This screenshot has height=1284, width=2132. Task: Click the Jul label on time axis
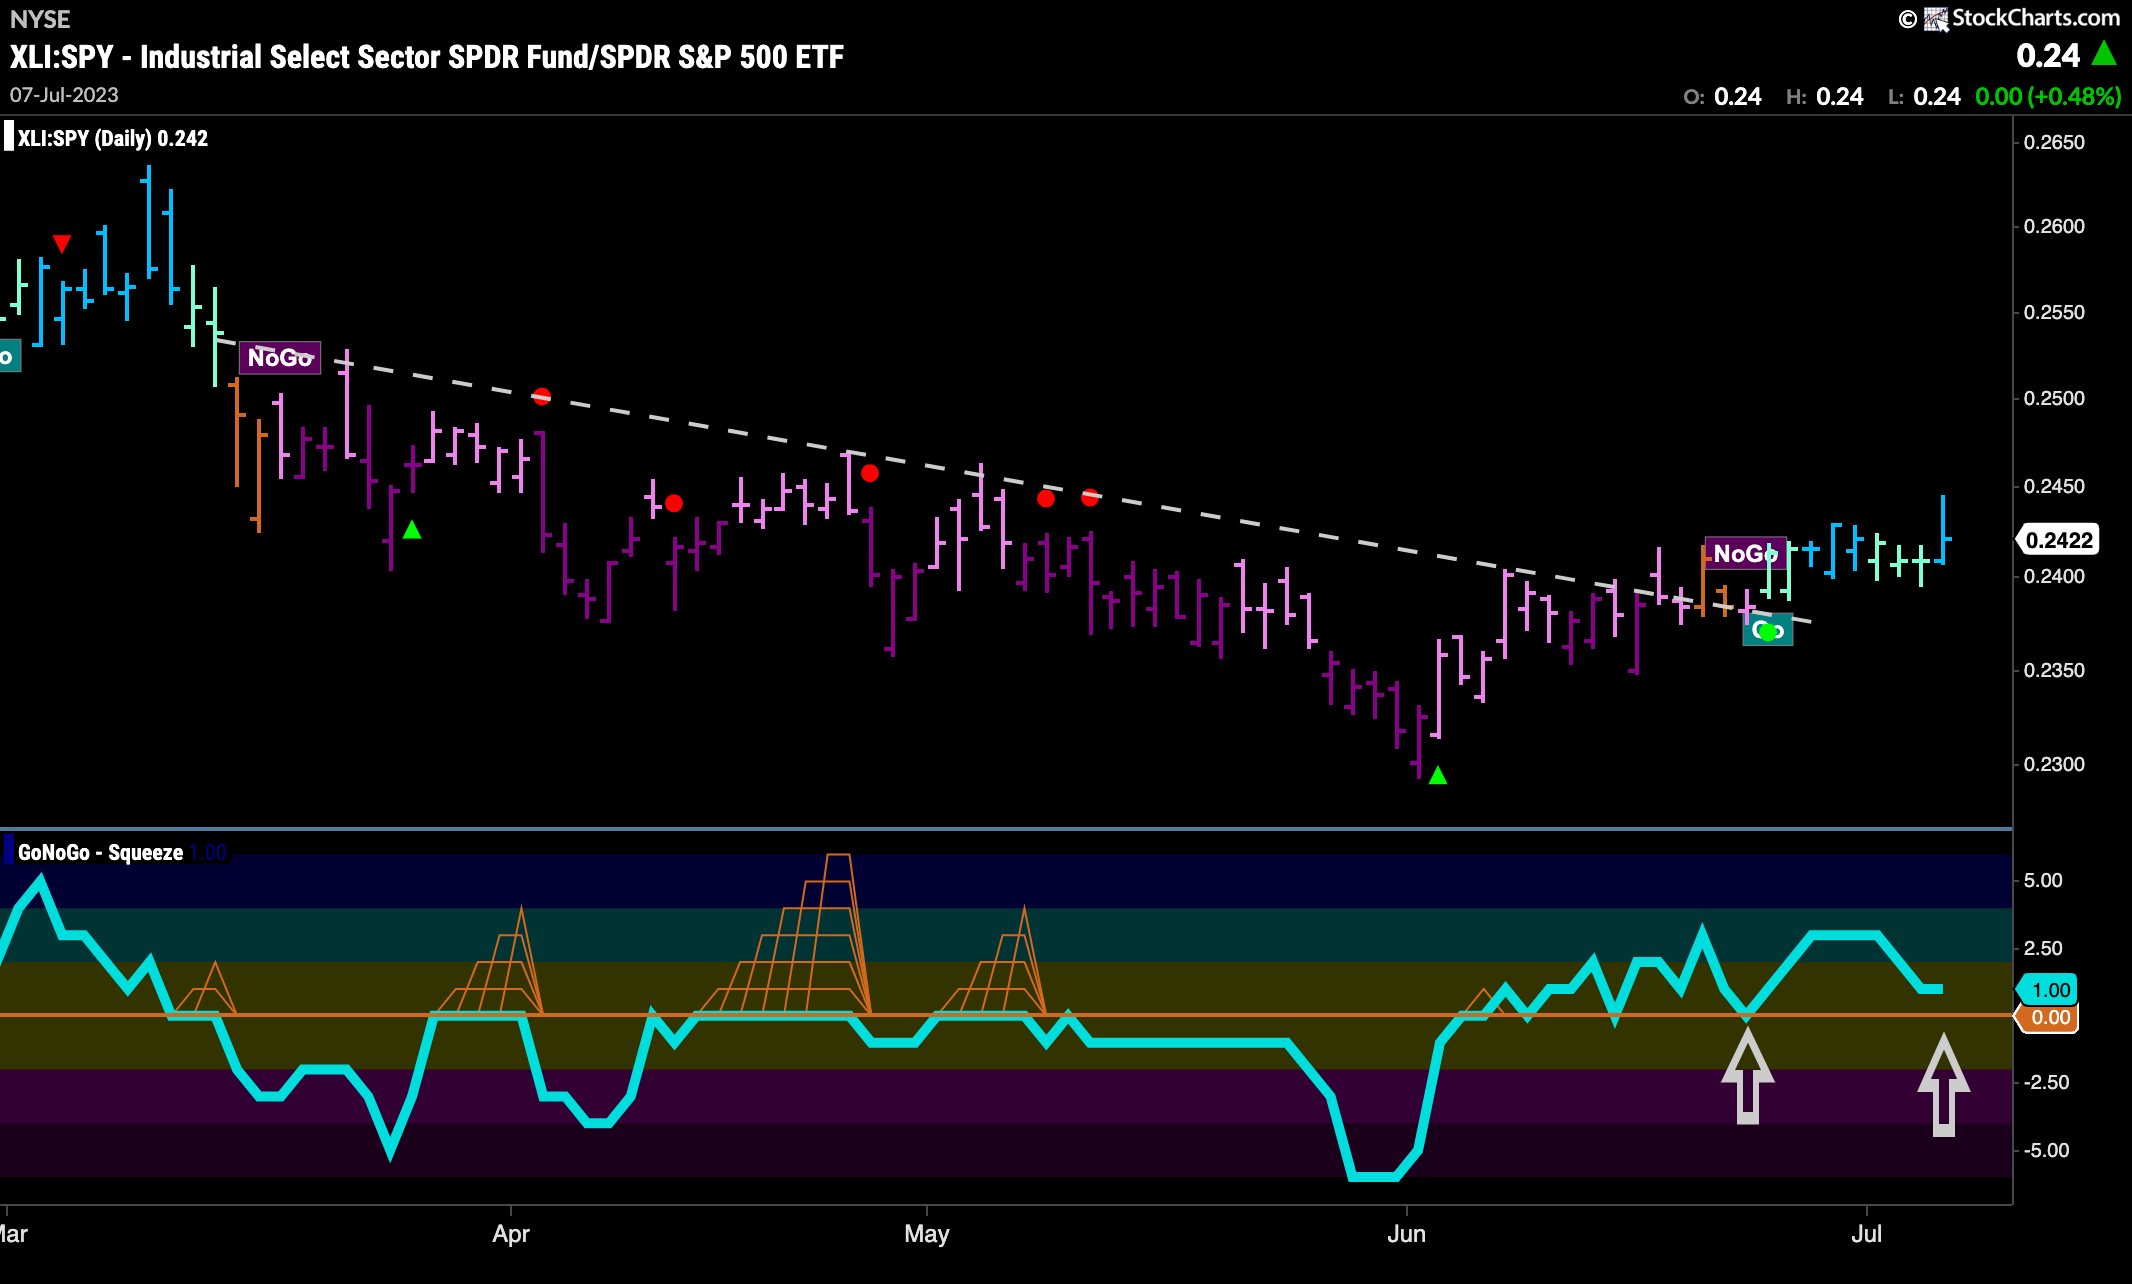1866,1233
